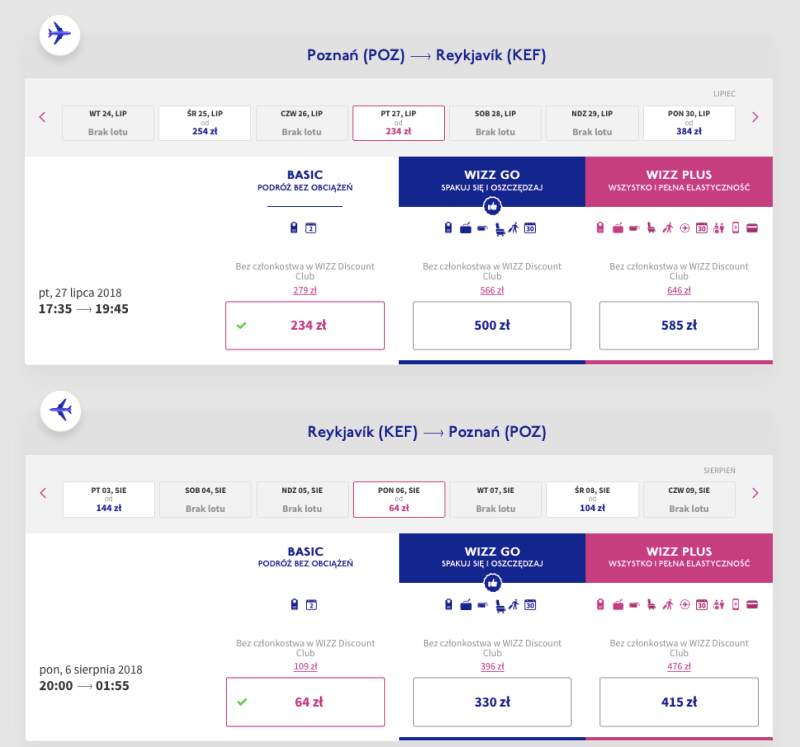Click the outbound time 17:35 → 19:45
Screen dimensions: 800x747
[84, 309]
